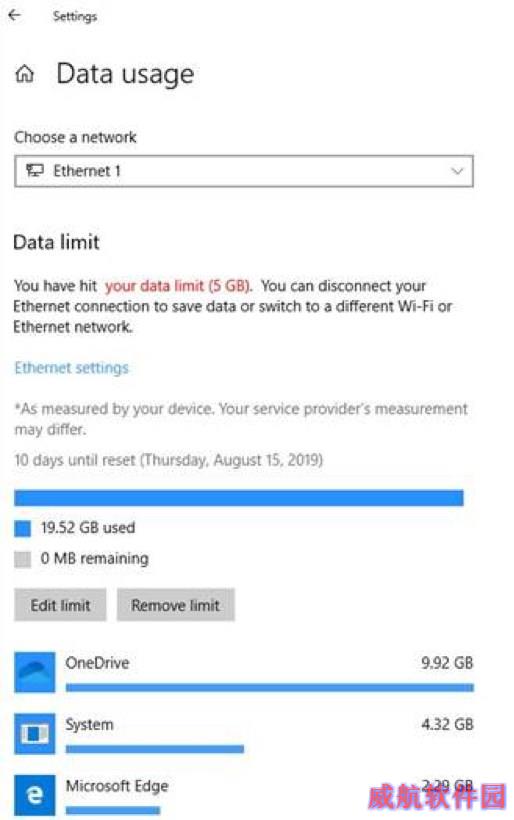Open the Choose a network dropdown
The image size is (514, 820).
point(244,171)
